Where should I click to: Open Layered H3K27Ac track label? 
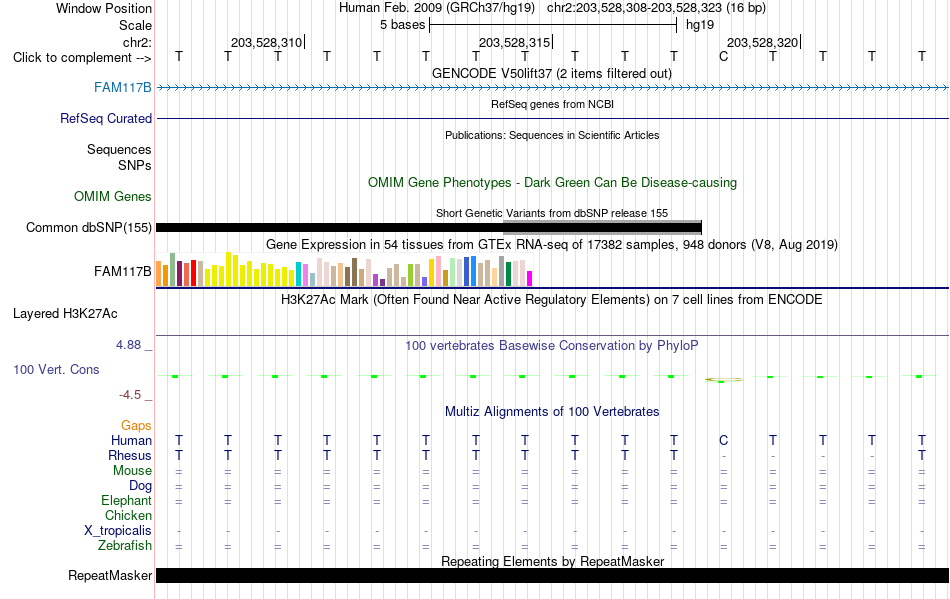(x=65, y=314)
